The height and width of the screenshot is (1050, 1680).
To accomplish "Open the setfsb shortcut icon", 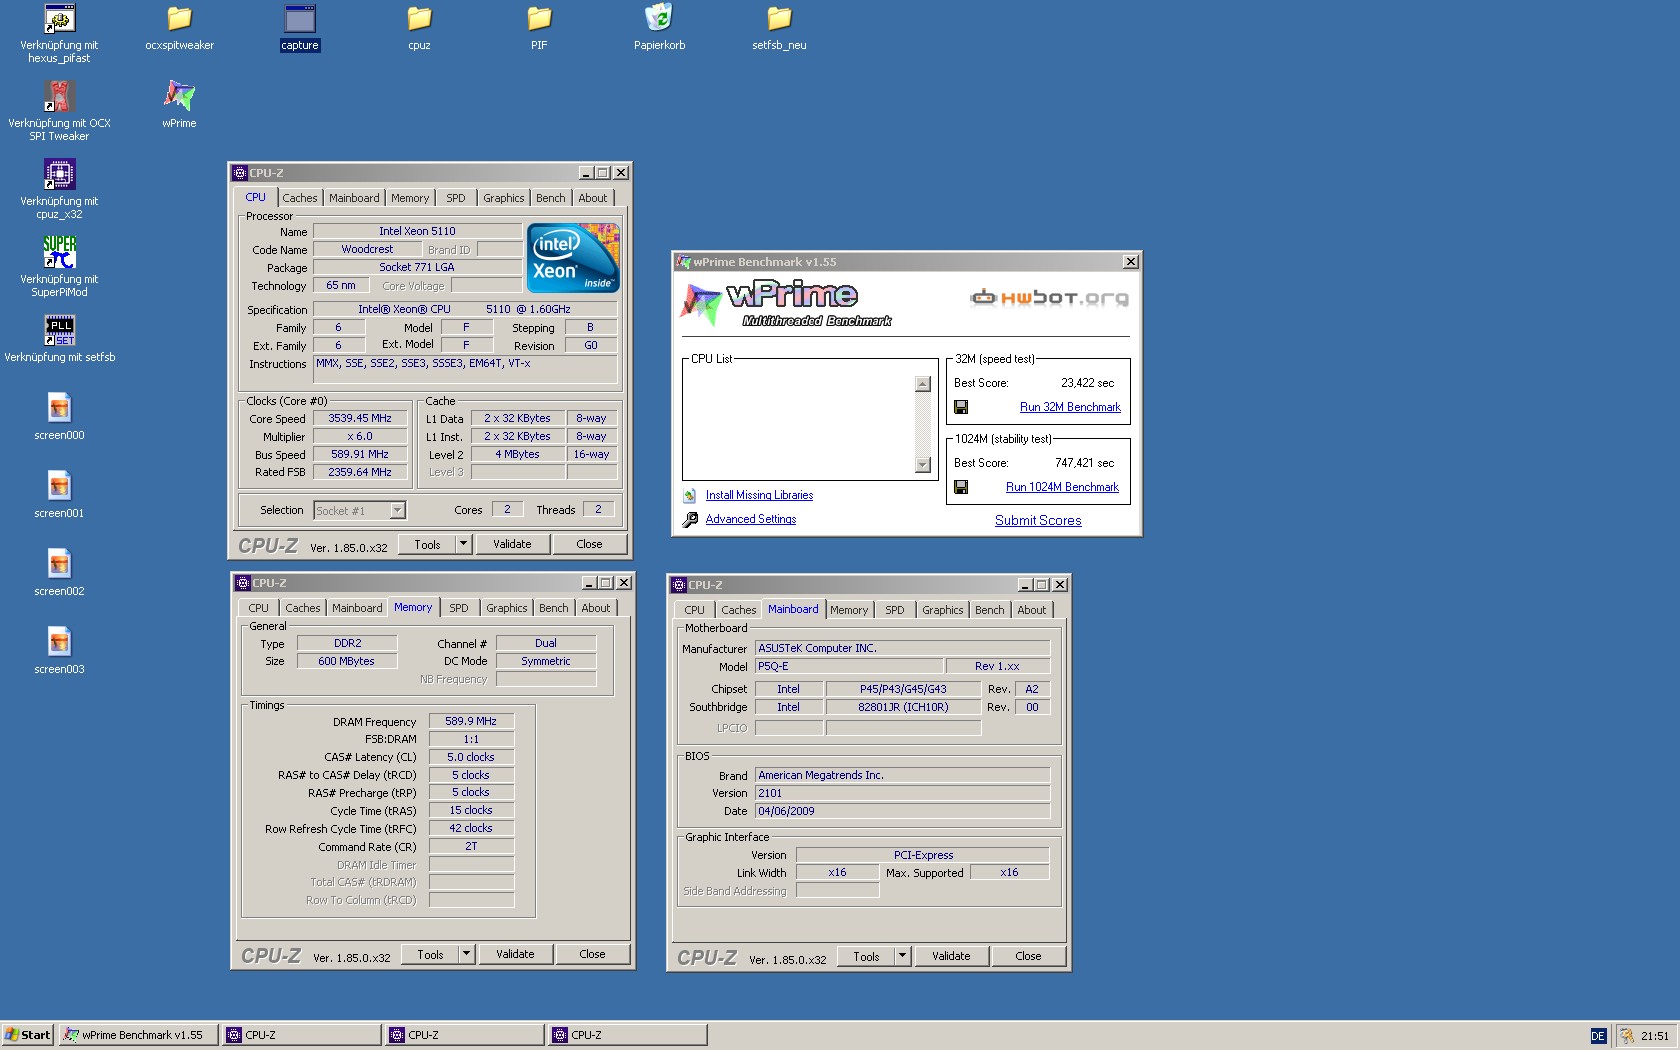I will coord(59,330).
